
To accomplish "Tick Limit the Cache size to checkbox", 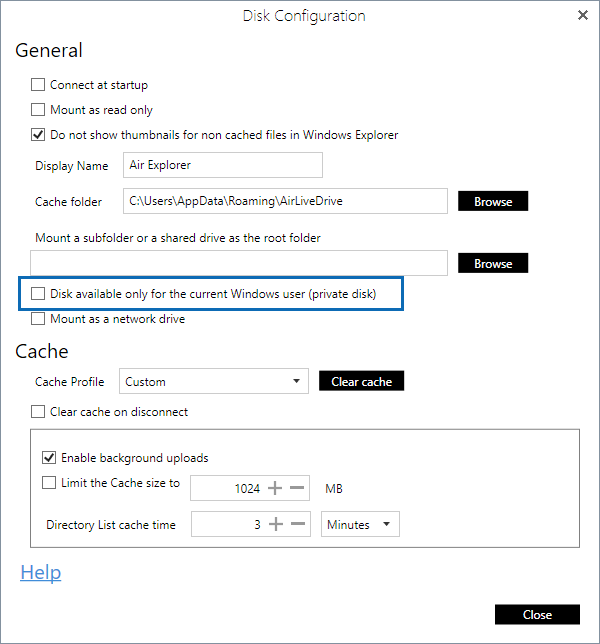I will tap(49, 483).
